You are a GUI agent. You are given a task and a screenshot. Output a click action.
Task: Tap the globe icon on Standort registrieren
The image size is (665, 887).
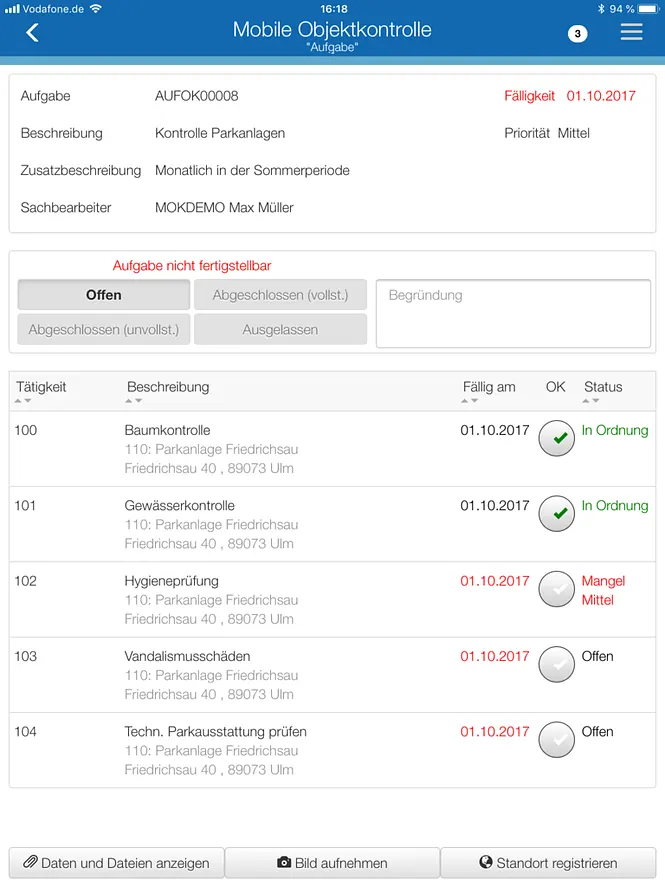488,862
